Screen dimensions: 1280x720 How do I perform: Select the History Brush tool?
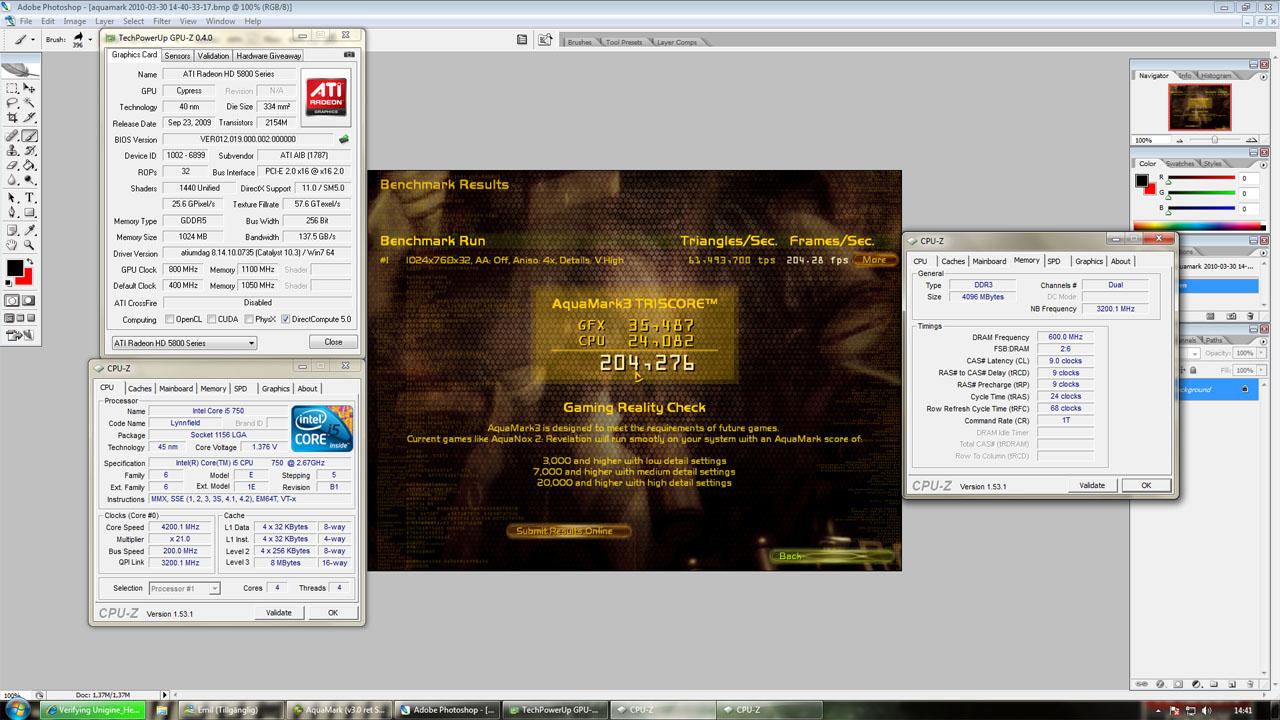click(29, 150)
